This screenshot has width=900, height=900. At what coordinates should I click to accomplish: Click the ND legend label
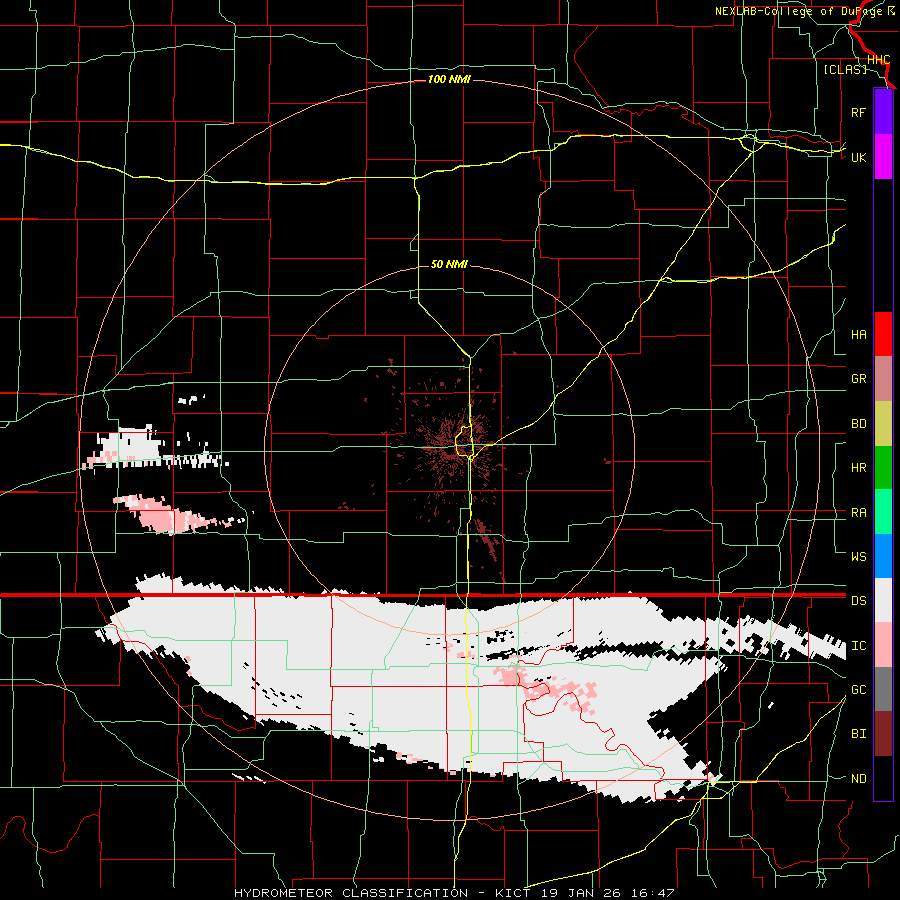tap(859, 779)
